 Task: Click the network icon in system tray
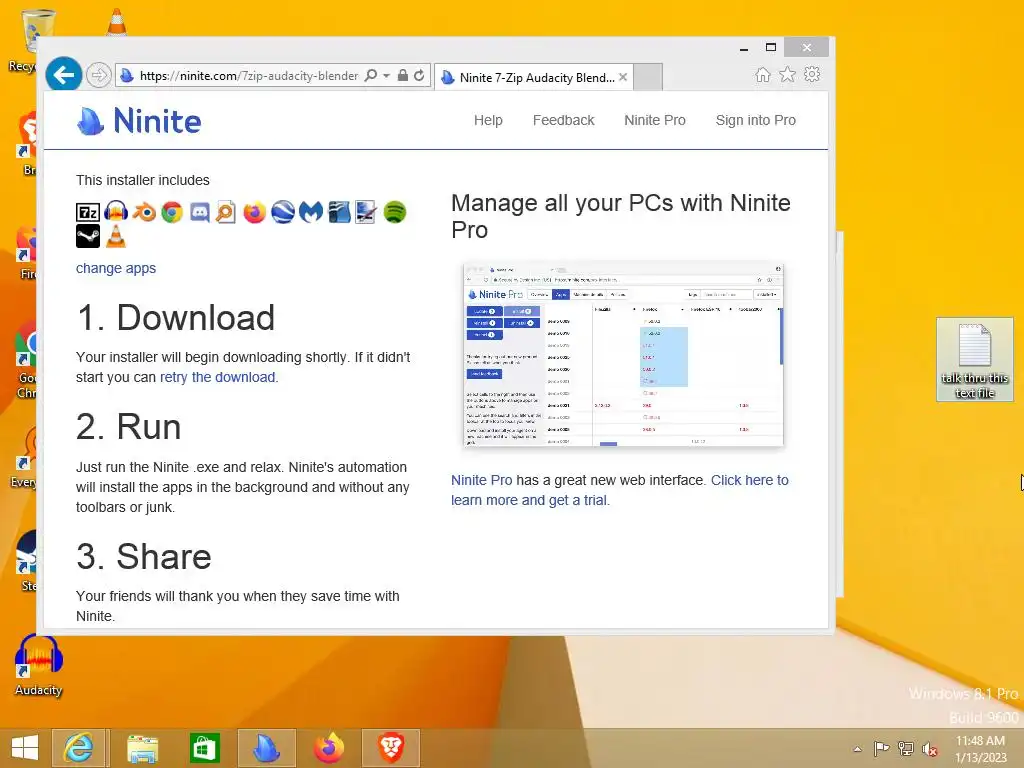click(905, 748)
